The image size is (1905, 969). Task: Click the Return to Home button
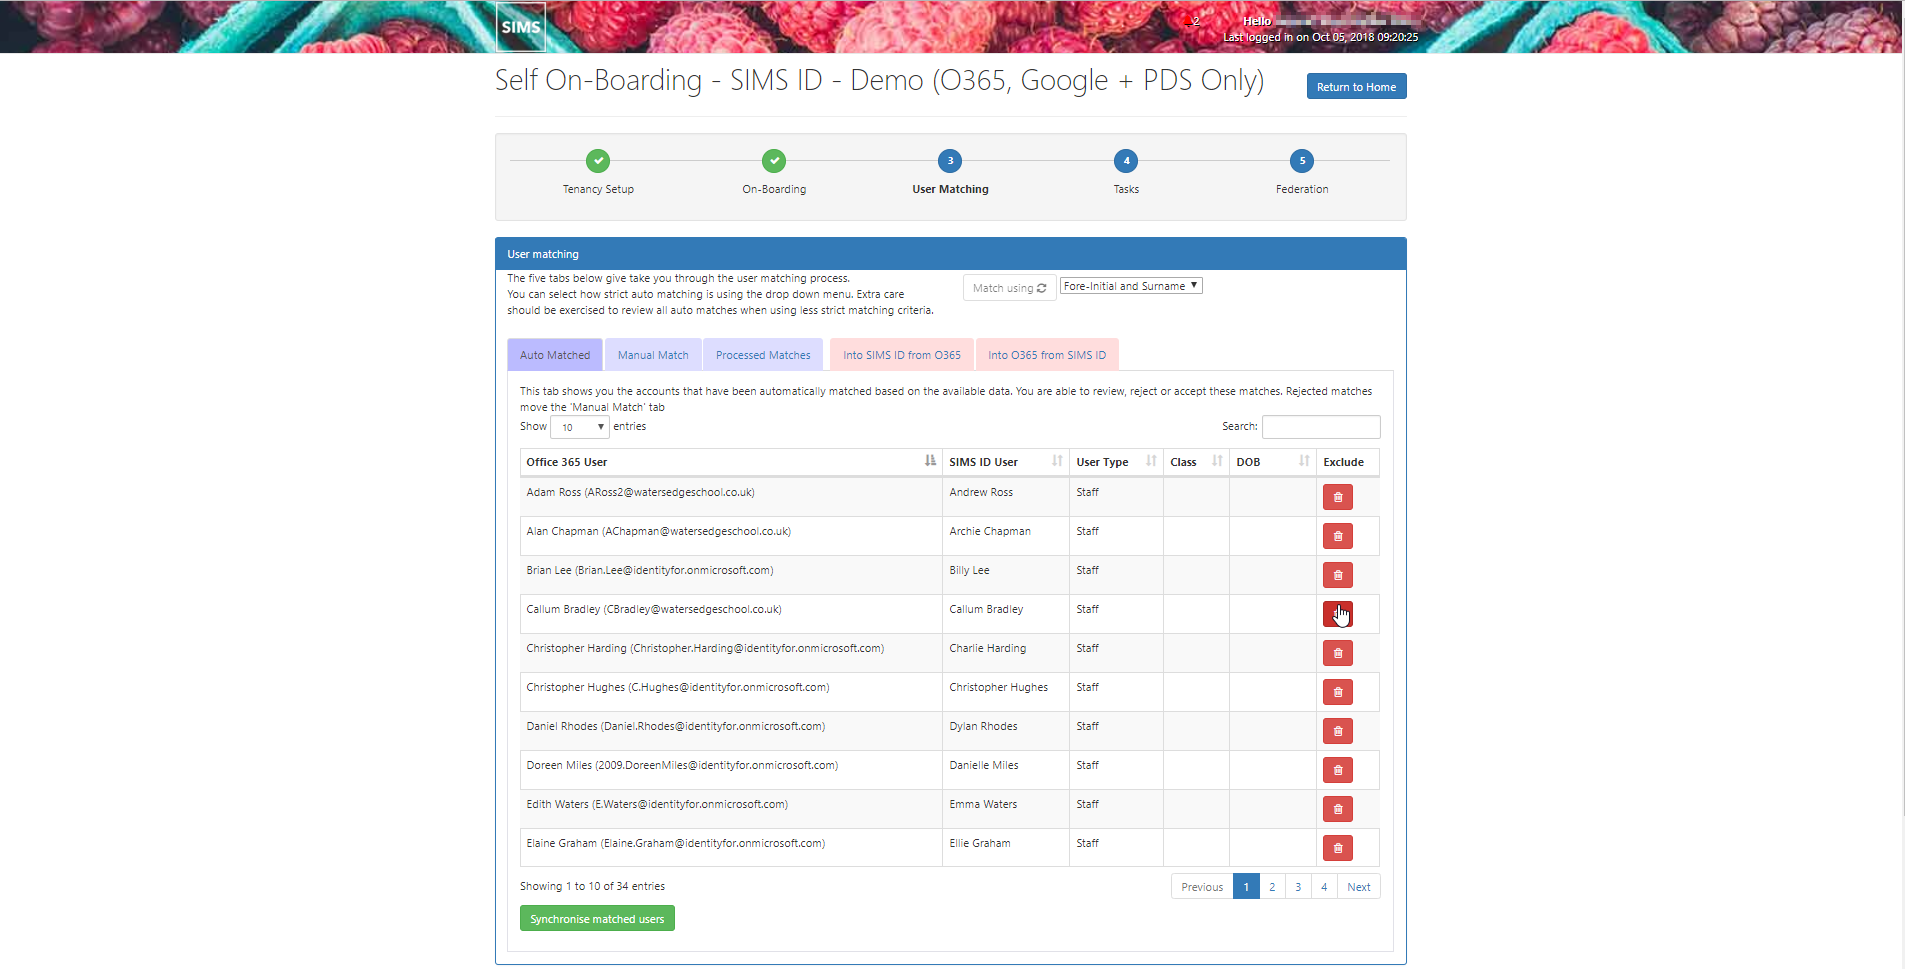point(1356,87)
